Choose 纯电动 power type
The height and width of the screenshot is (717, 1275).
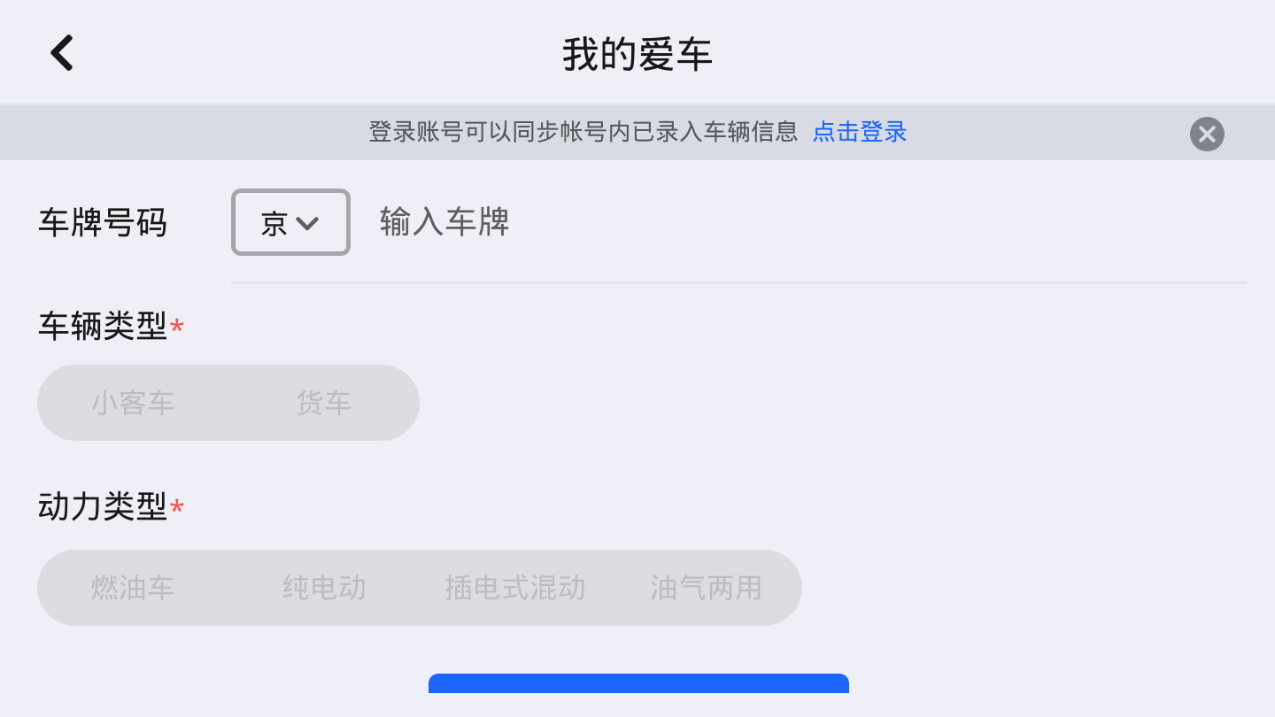(324, 588)
